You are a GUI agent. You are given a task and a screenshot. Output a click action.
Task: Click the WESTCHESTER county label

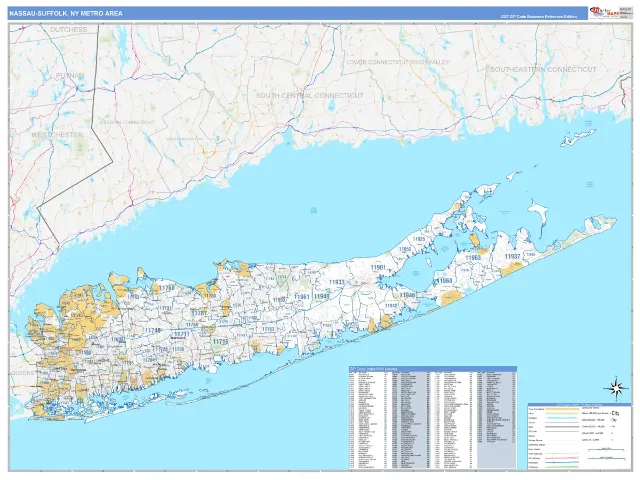(x=57, y=134)
